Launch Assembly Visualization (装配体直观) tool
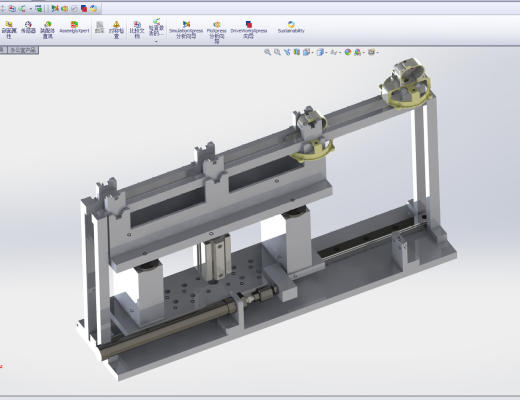 (x=48, y=30)
